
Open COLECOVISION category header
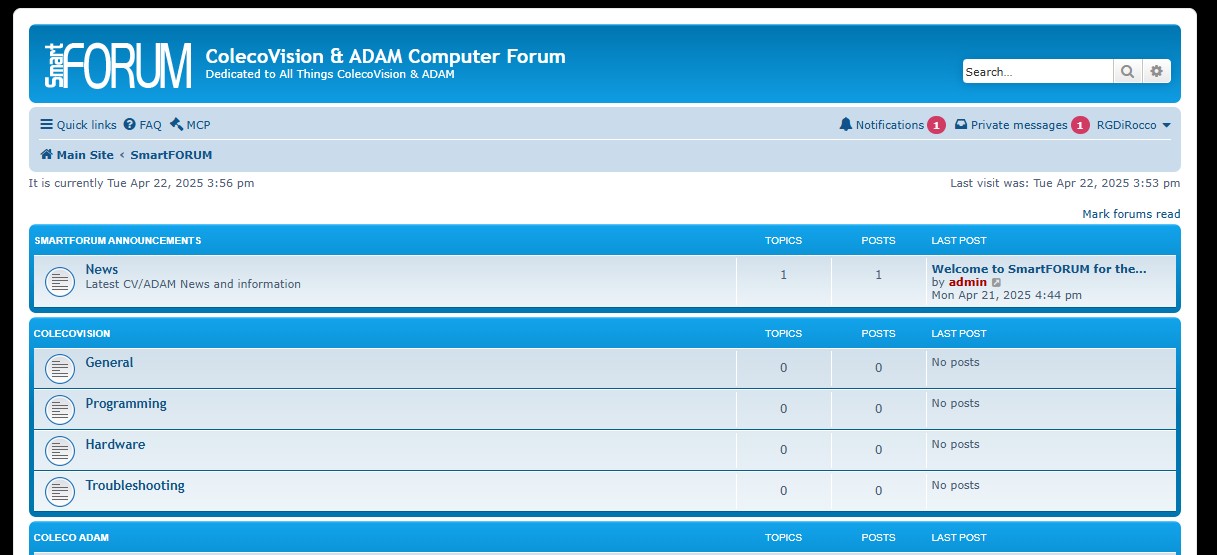72,333
